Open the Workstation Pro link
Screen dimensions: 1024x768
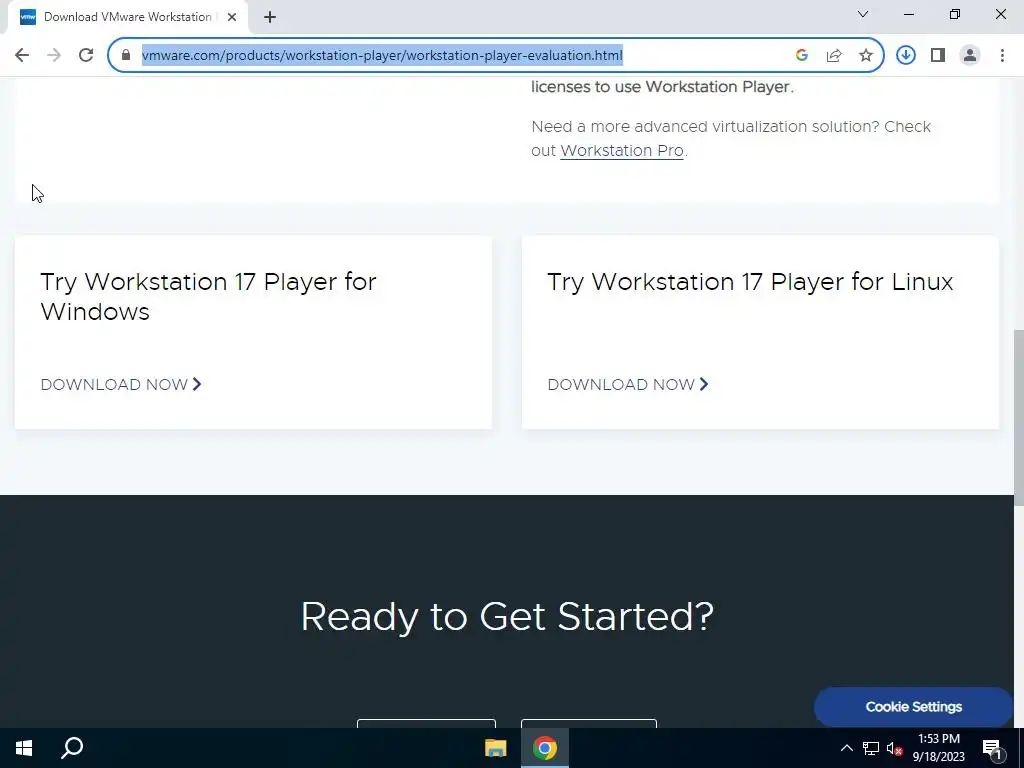tap(622, 151)
